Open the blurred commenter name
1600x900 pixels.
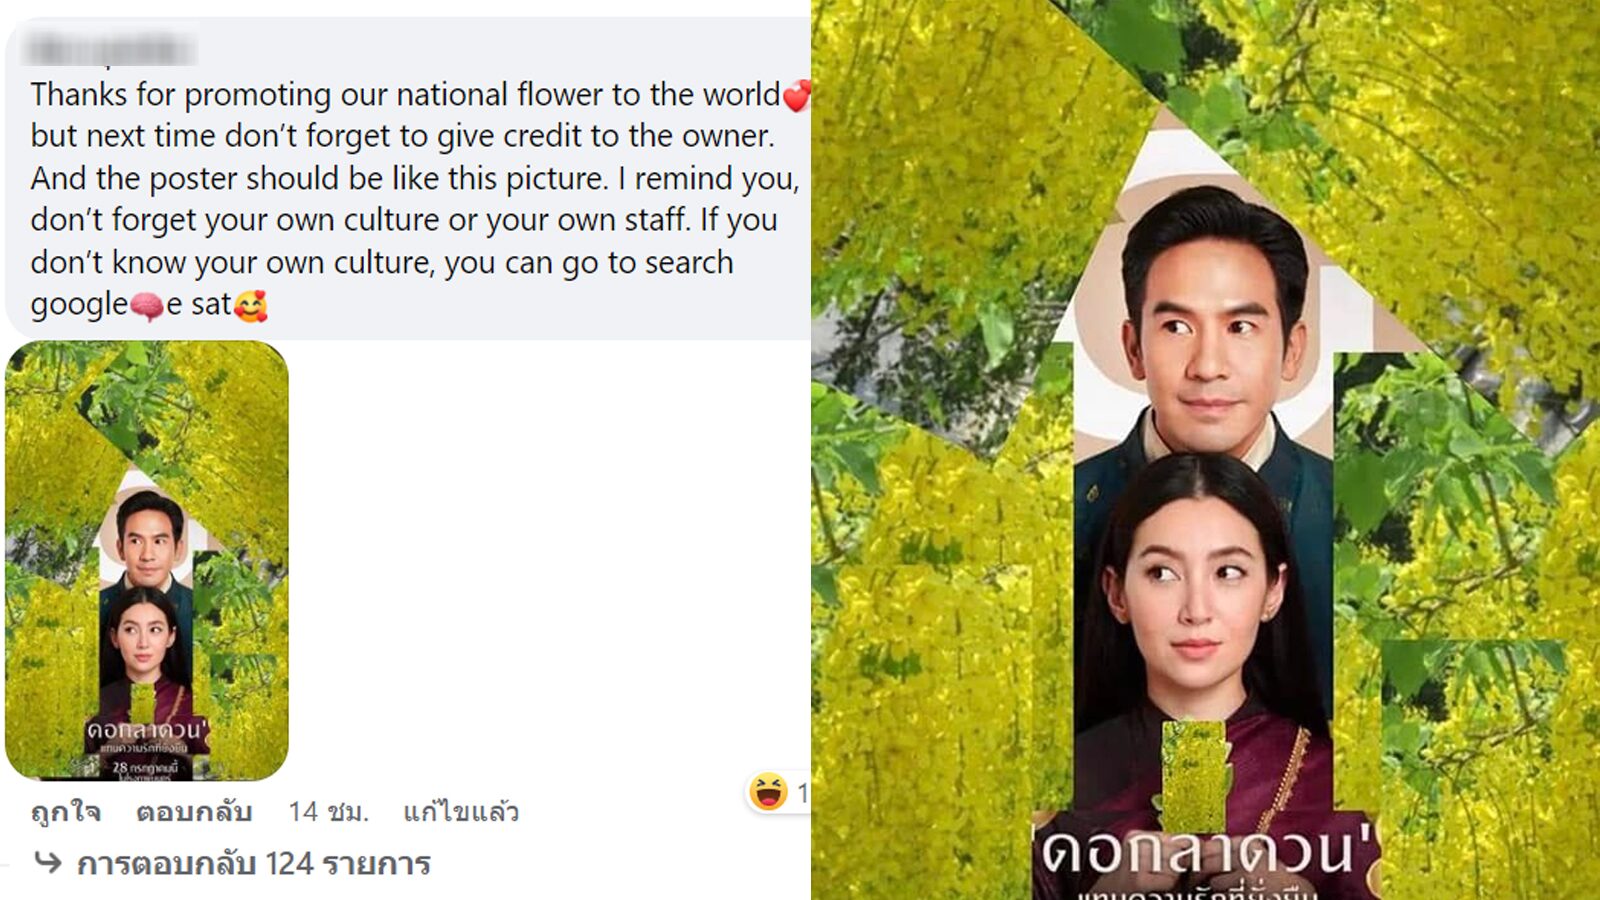[110, 48]
